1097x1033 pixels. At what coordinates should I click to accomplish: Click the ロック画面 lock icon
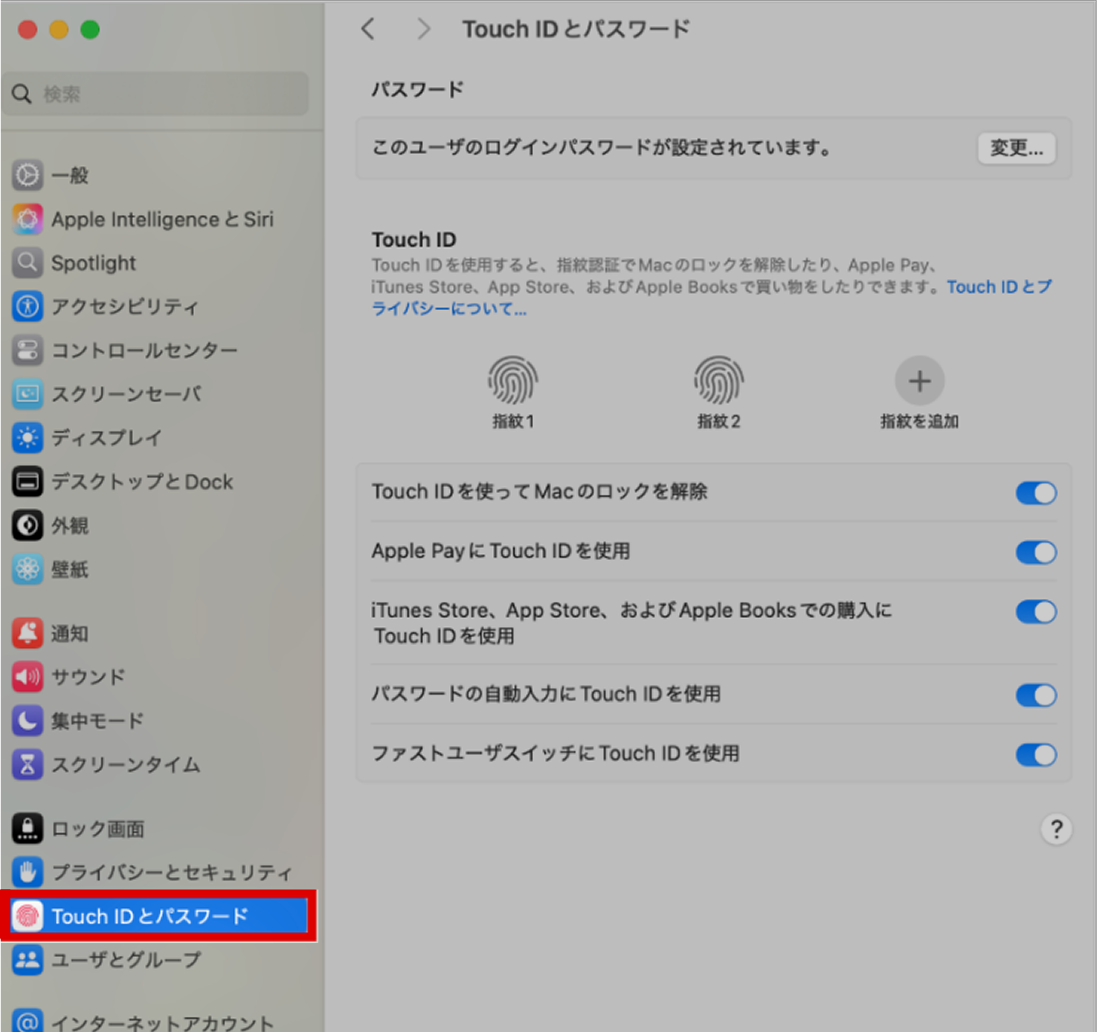click(x=27, y=829)
